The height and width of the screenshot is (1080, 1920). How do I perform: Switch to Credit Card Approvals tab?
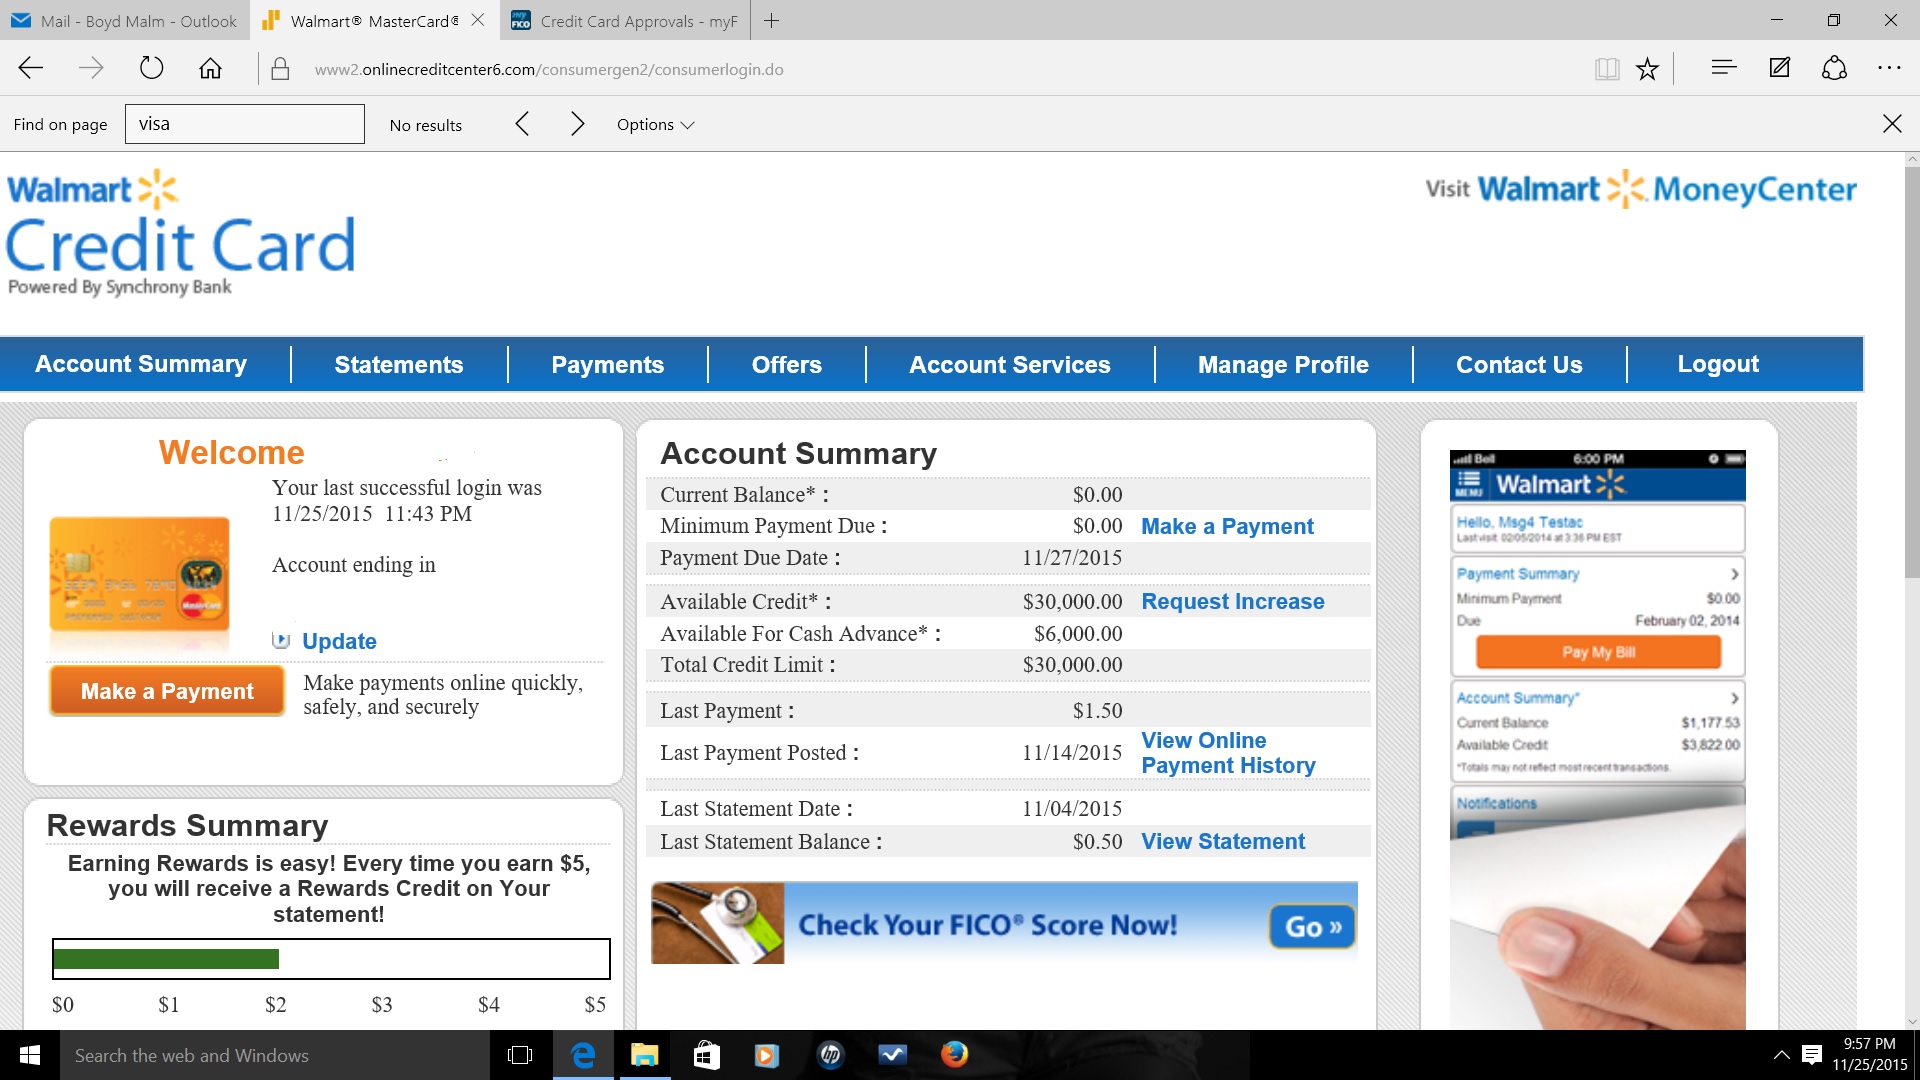click(x=625, y=21)
